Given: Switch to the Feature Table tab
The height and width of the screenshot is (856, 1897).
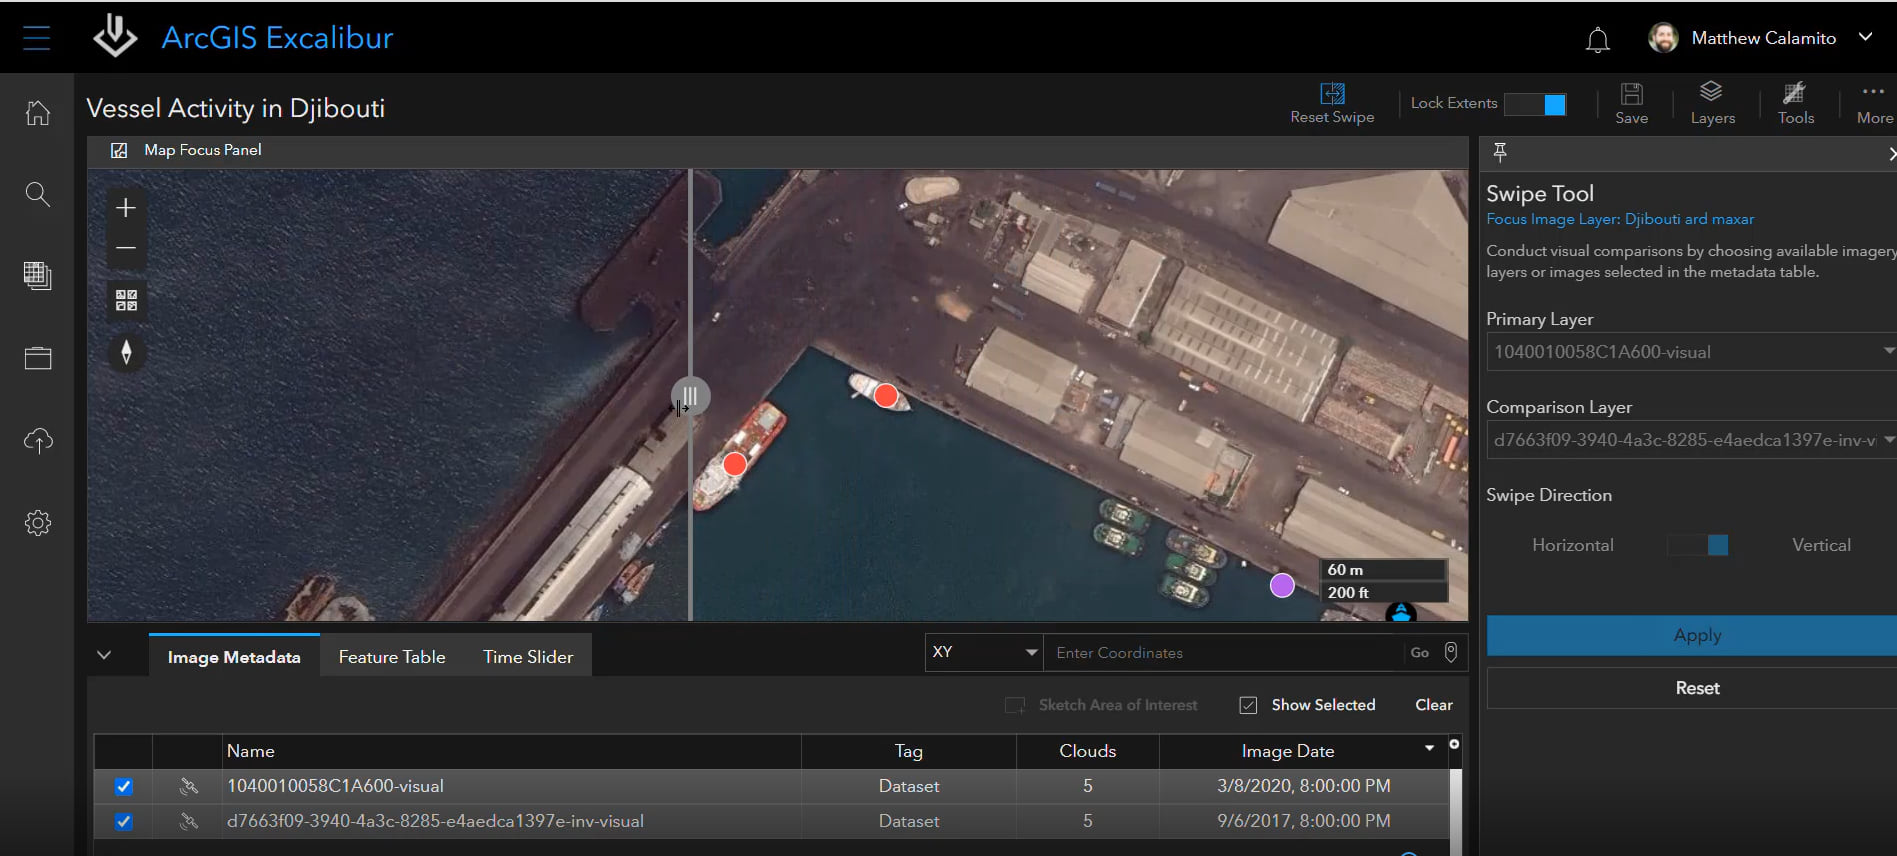Looking at the screenshot, I should [x=392, y=657].
